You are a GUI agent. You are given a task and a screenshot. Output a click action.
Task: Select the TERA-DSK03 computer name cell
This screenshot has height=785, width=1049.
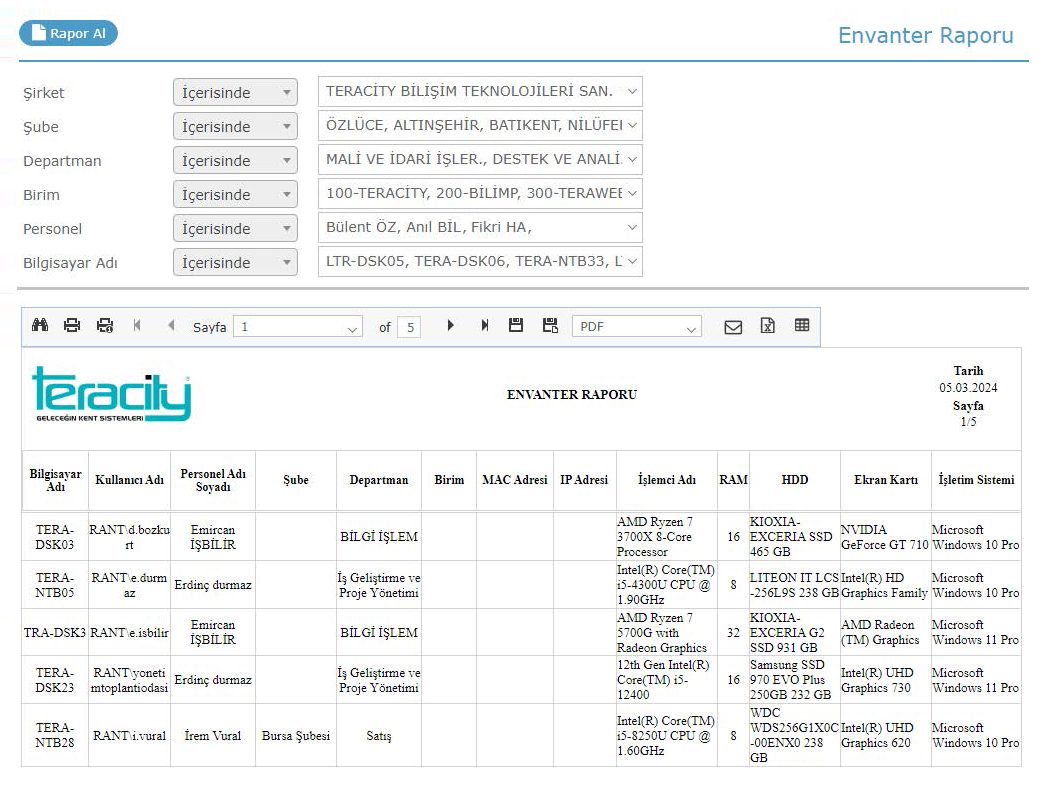point(55,537)
